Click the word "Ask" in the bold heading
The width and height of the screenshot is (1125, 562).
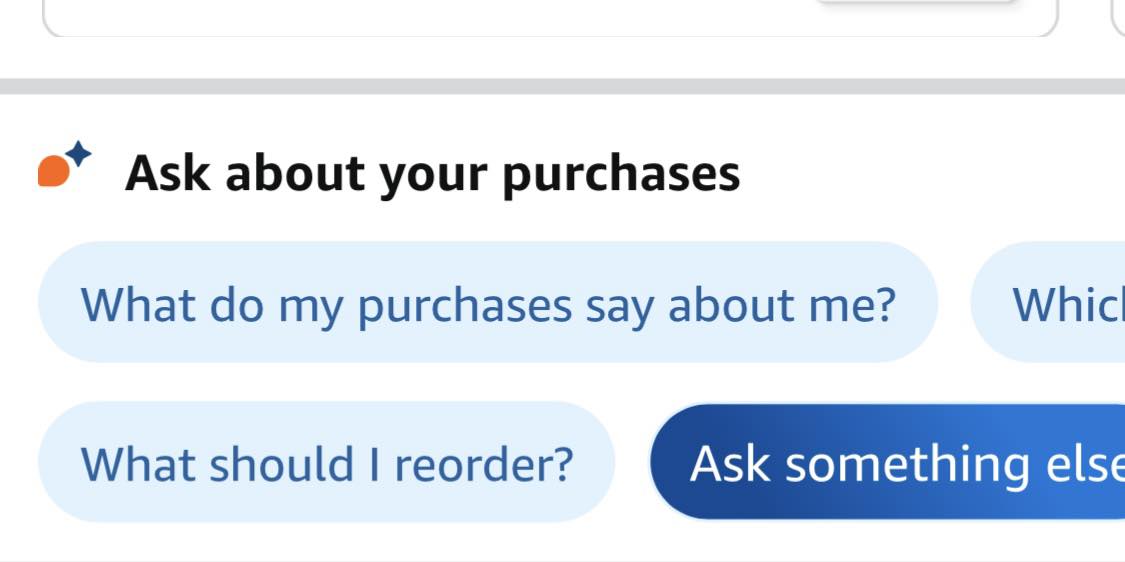click(167, 173)
